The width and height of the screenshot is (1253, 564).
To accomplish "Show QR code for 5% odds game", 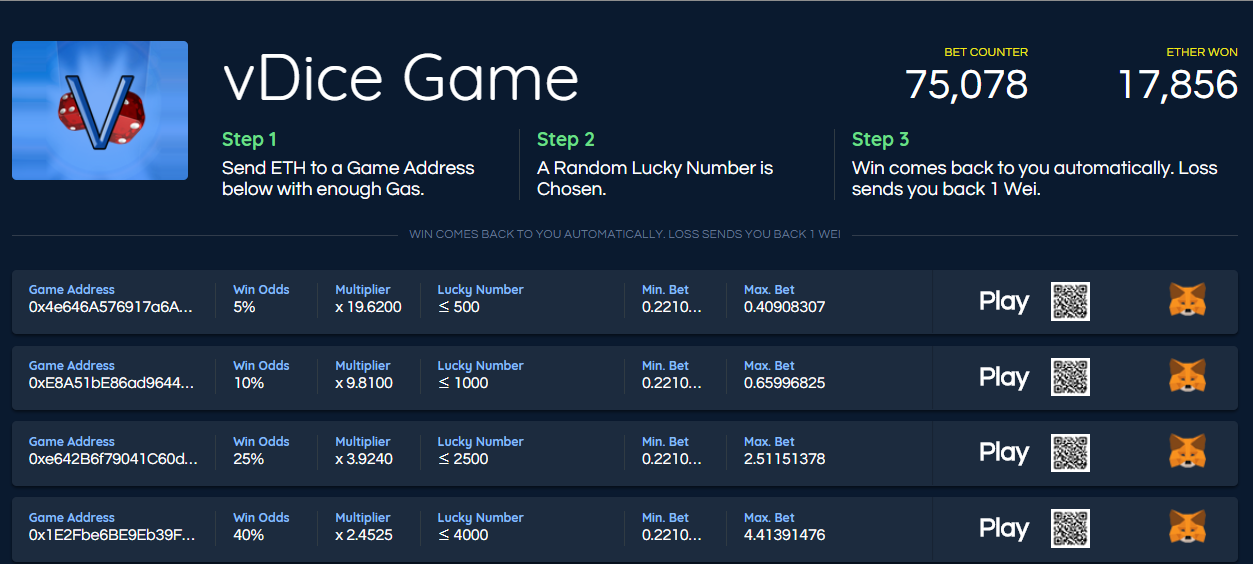I will coord(1070,301).
